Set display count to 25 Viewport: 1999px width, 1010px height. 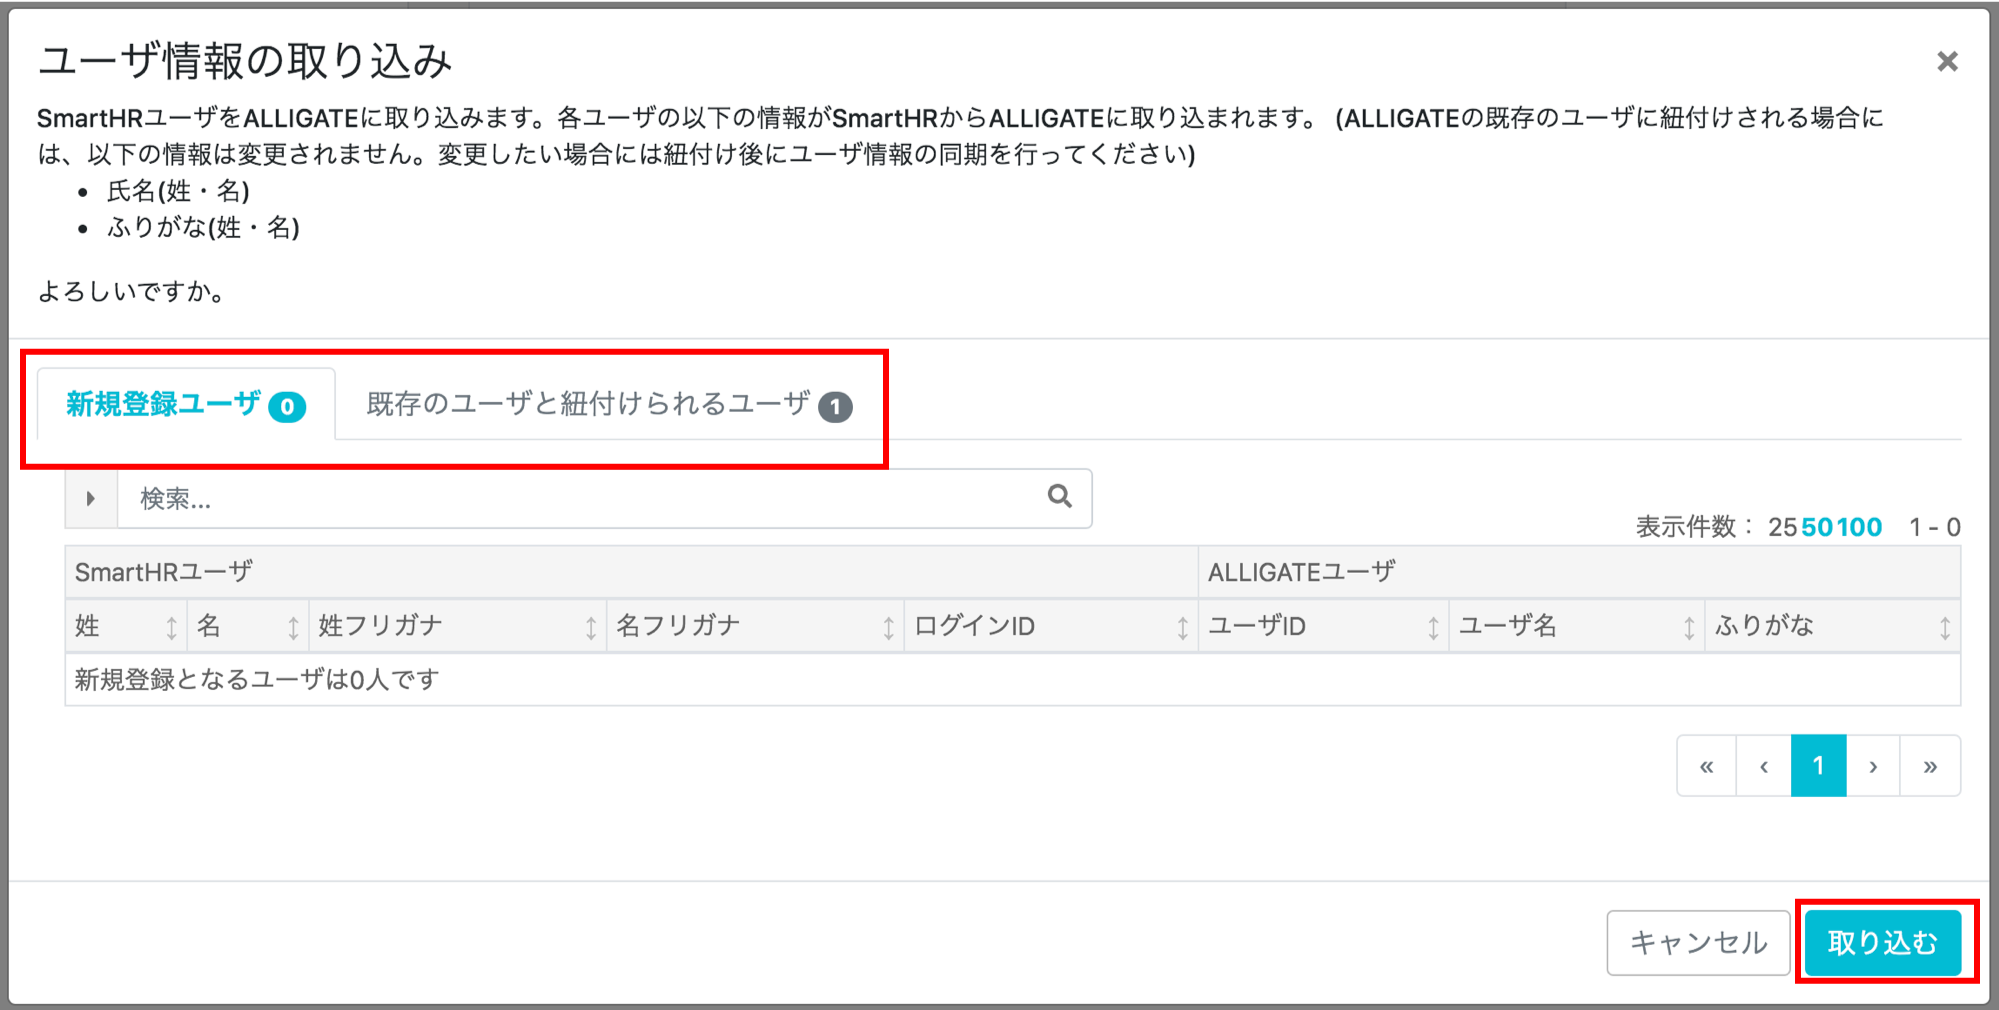1783,527
